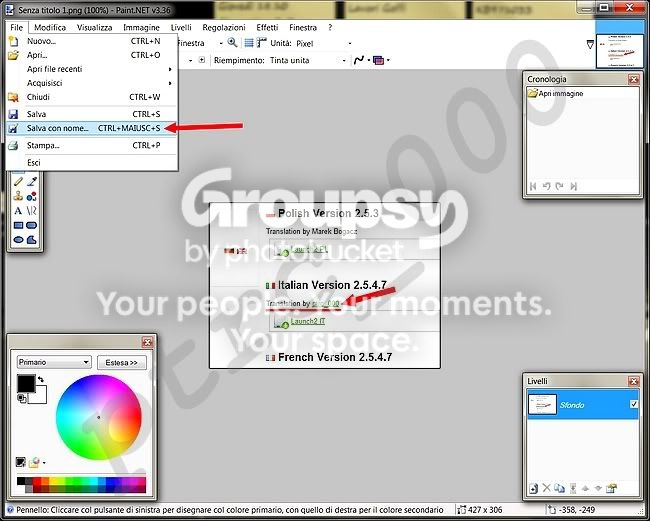
Task: Open palette menu dropdown arrow
Action: 44,463
